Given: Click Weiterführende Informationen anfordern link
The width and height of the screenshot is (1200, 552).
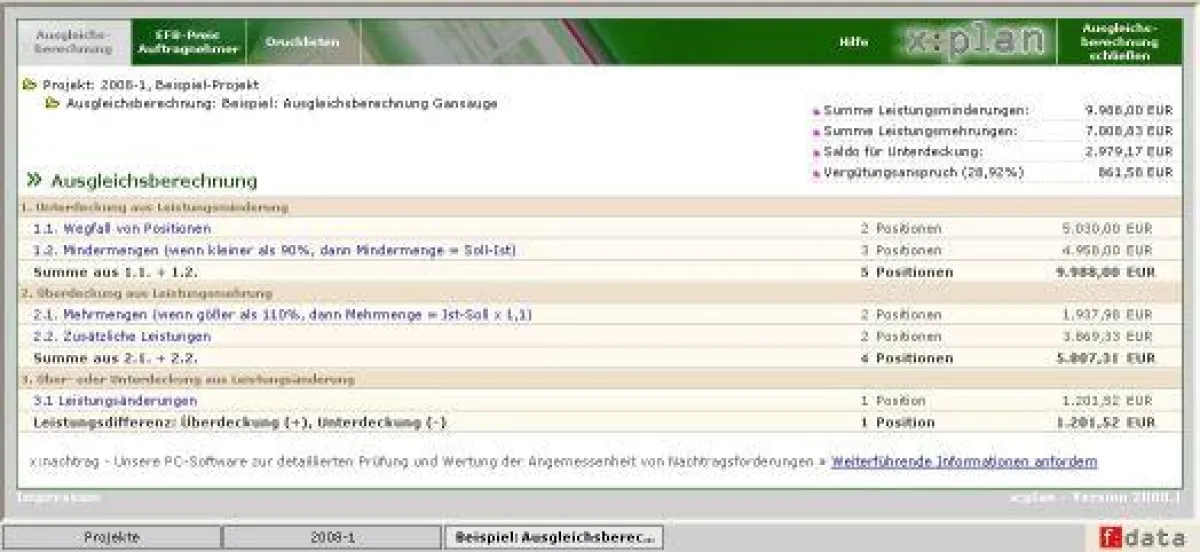Looking at the screenshot, I should (964, 462).
